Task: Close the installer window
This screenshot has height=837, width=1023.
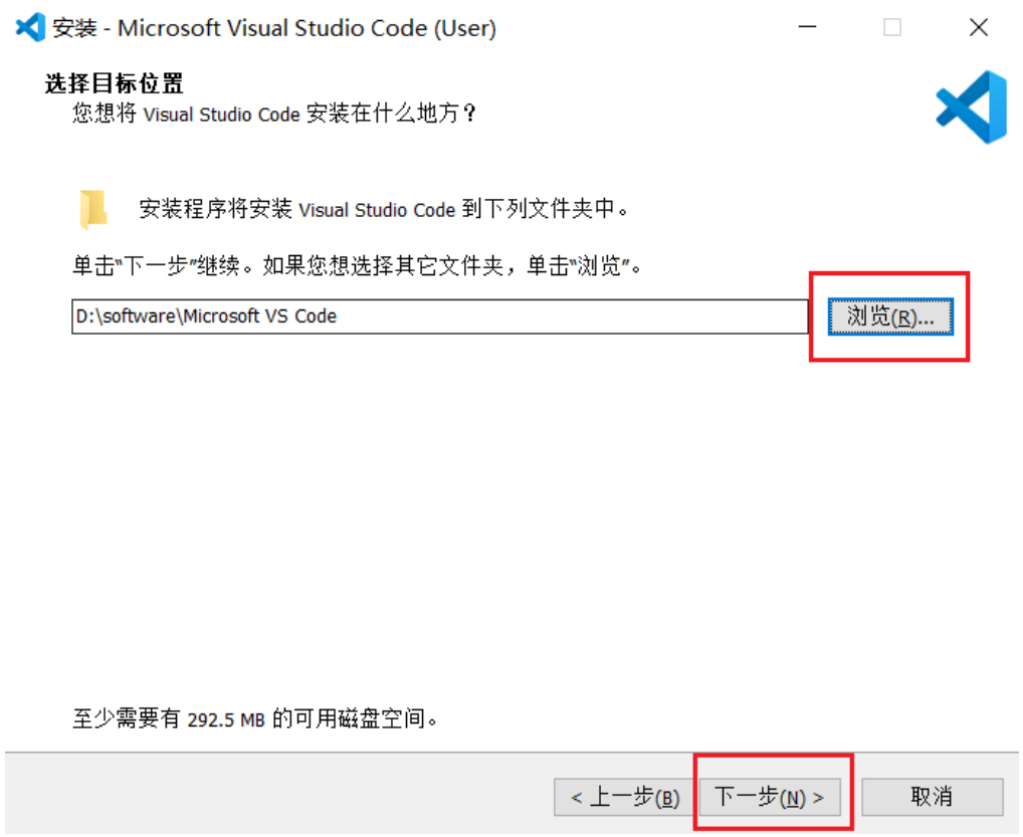Action: pyautogui.click(x=979, y=27)
